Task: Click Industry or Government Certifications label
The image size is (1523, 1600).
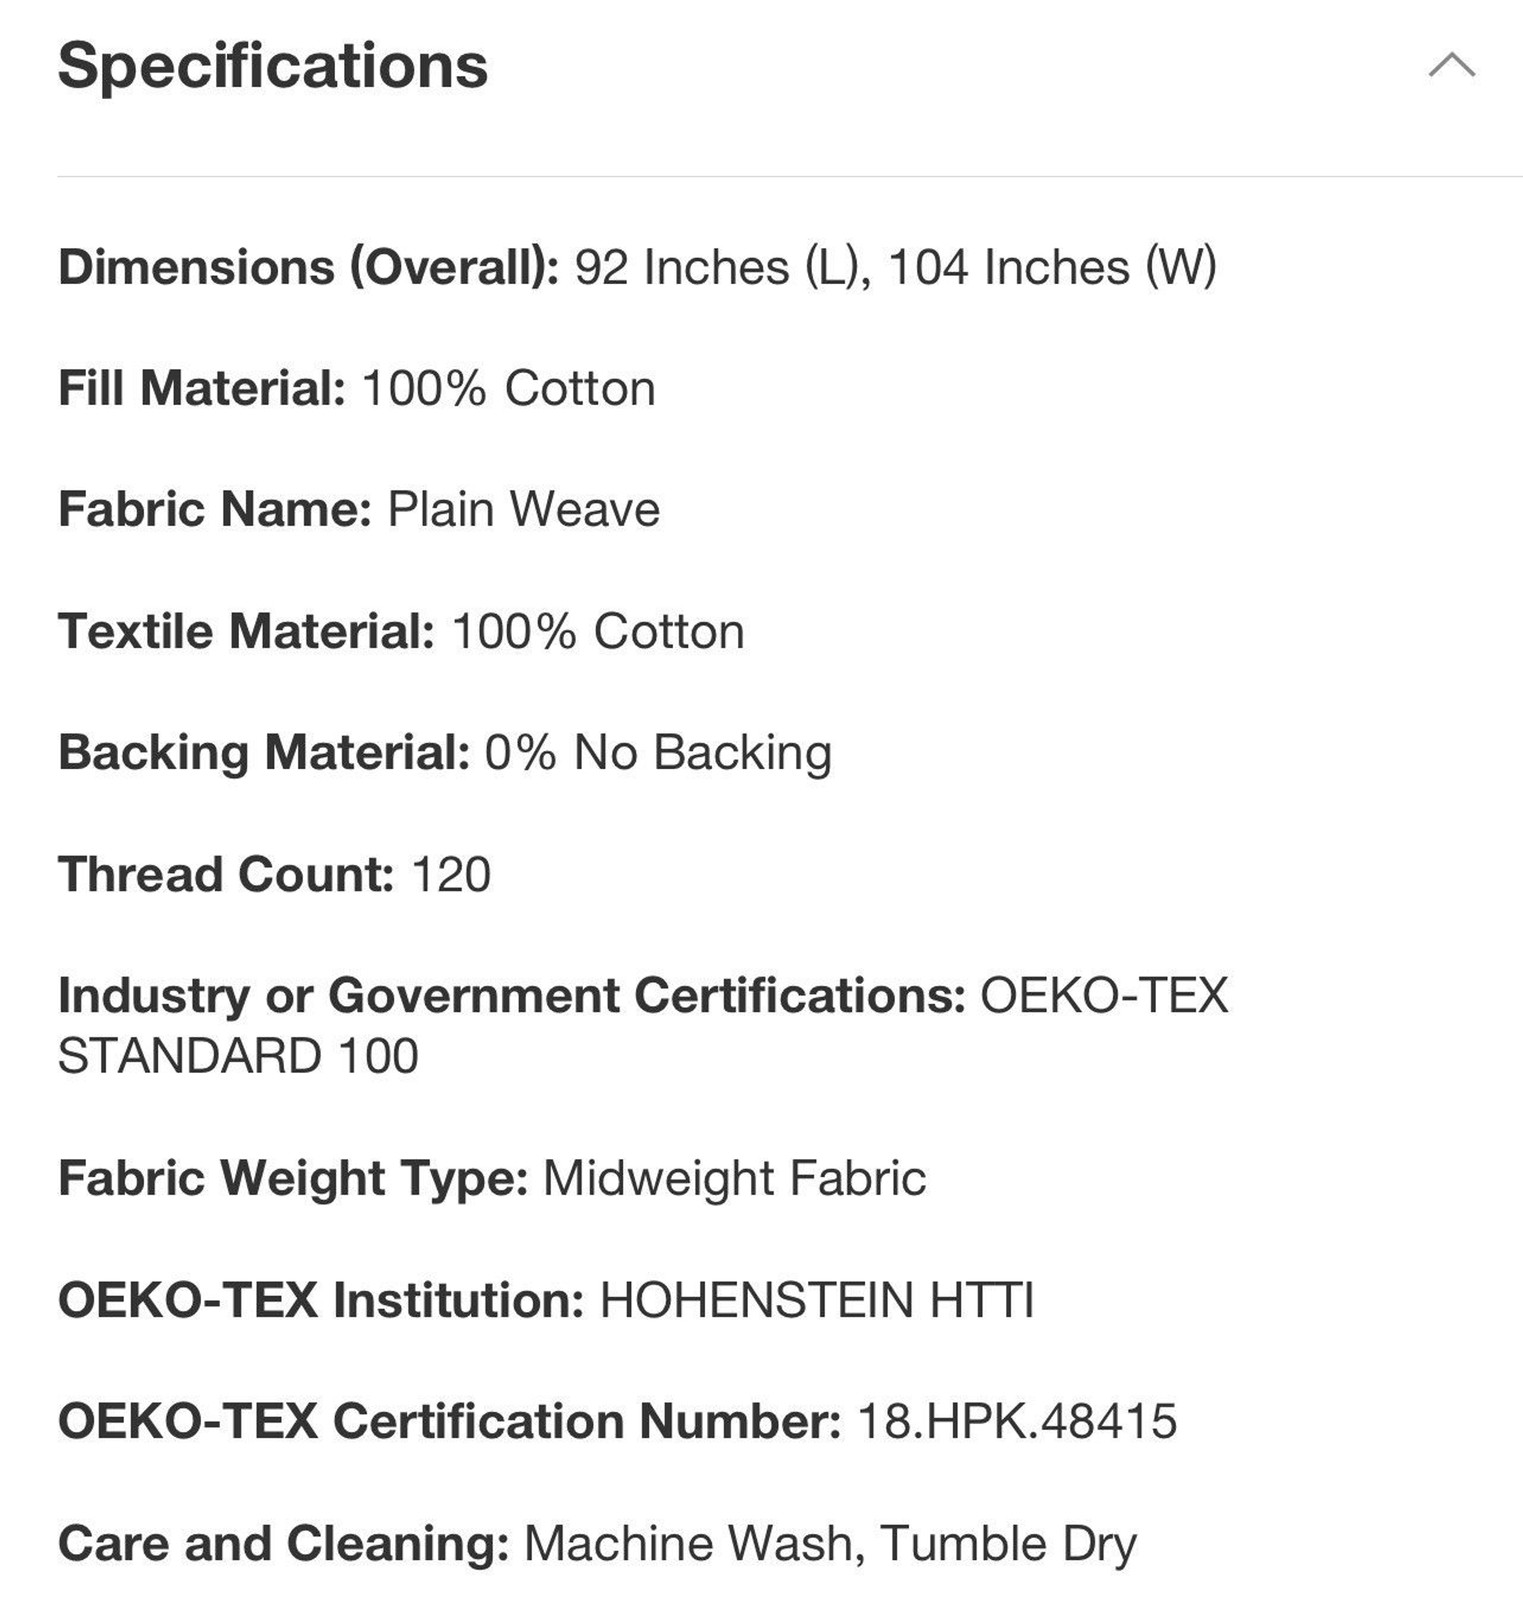Action: [x=512, y=995]
